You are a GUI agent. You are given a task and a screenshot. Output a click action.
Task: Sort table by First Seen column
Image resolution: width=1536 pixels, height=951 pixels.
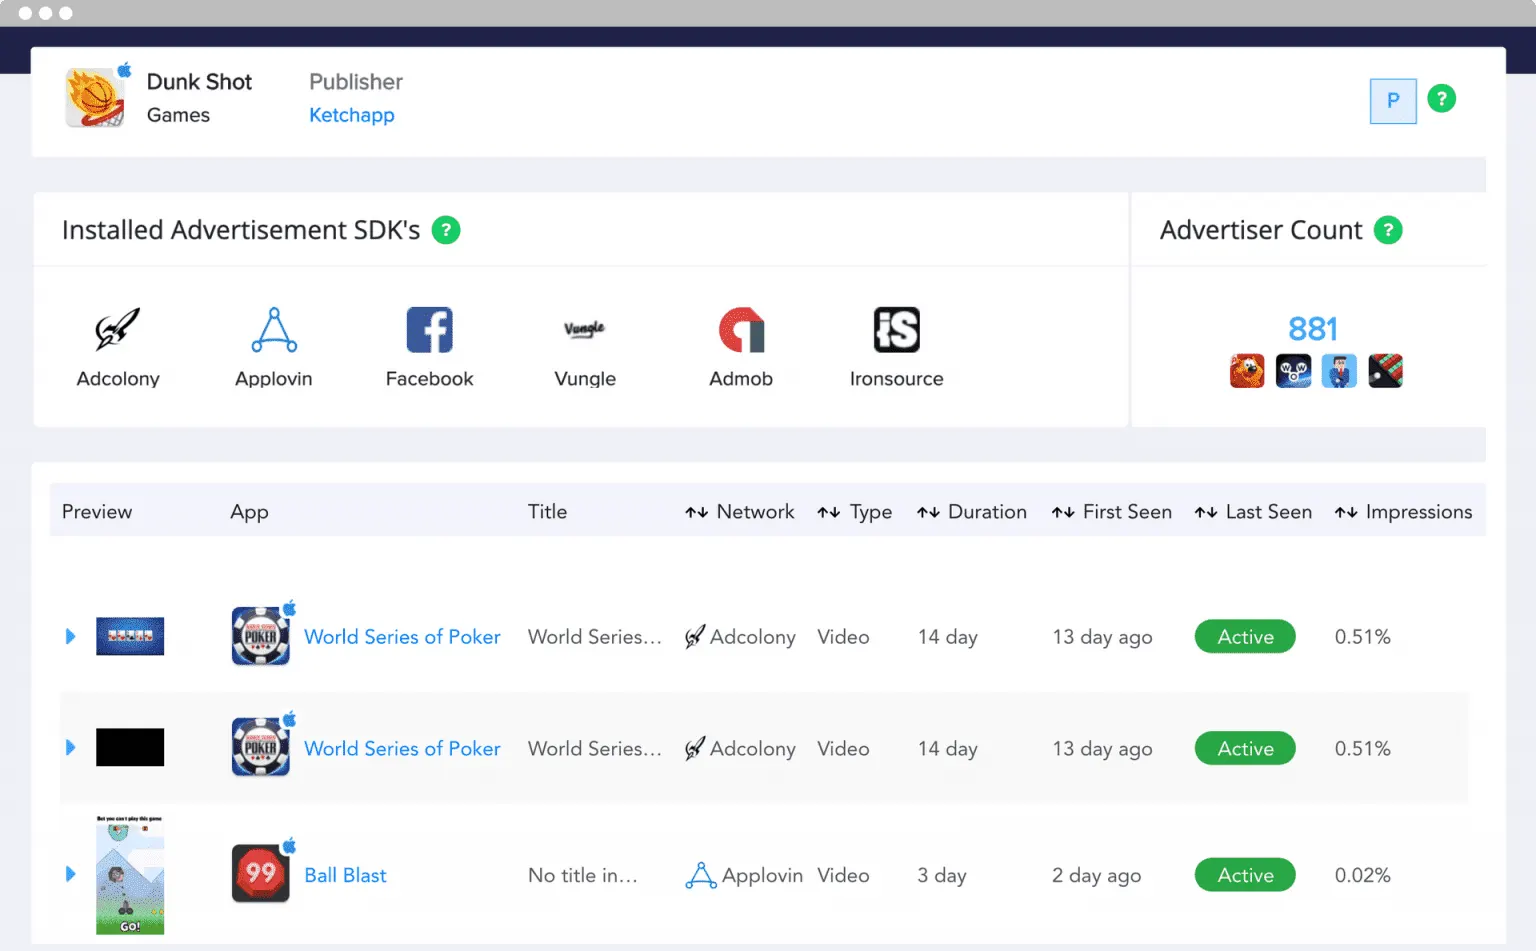1111,512
